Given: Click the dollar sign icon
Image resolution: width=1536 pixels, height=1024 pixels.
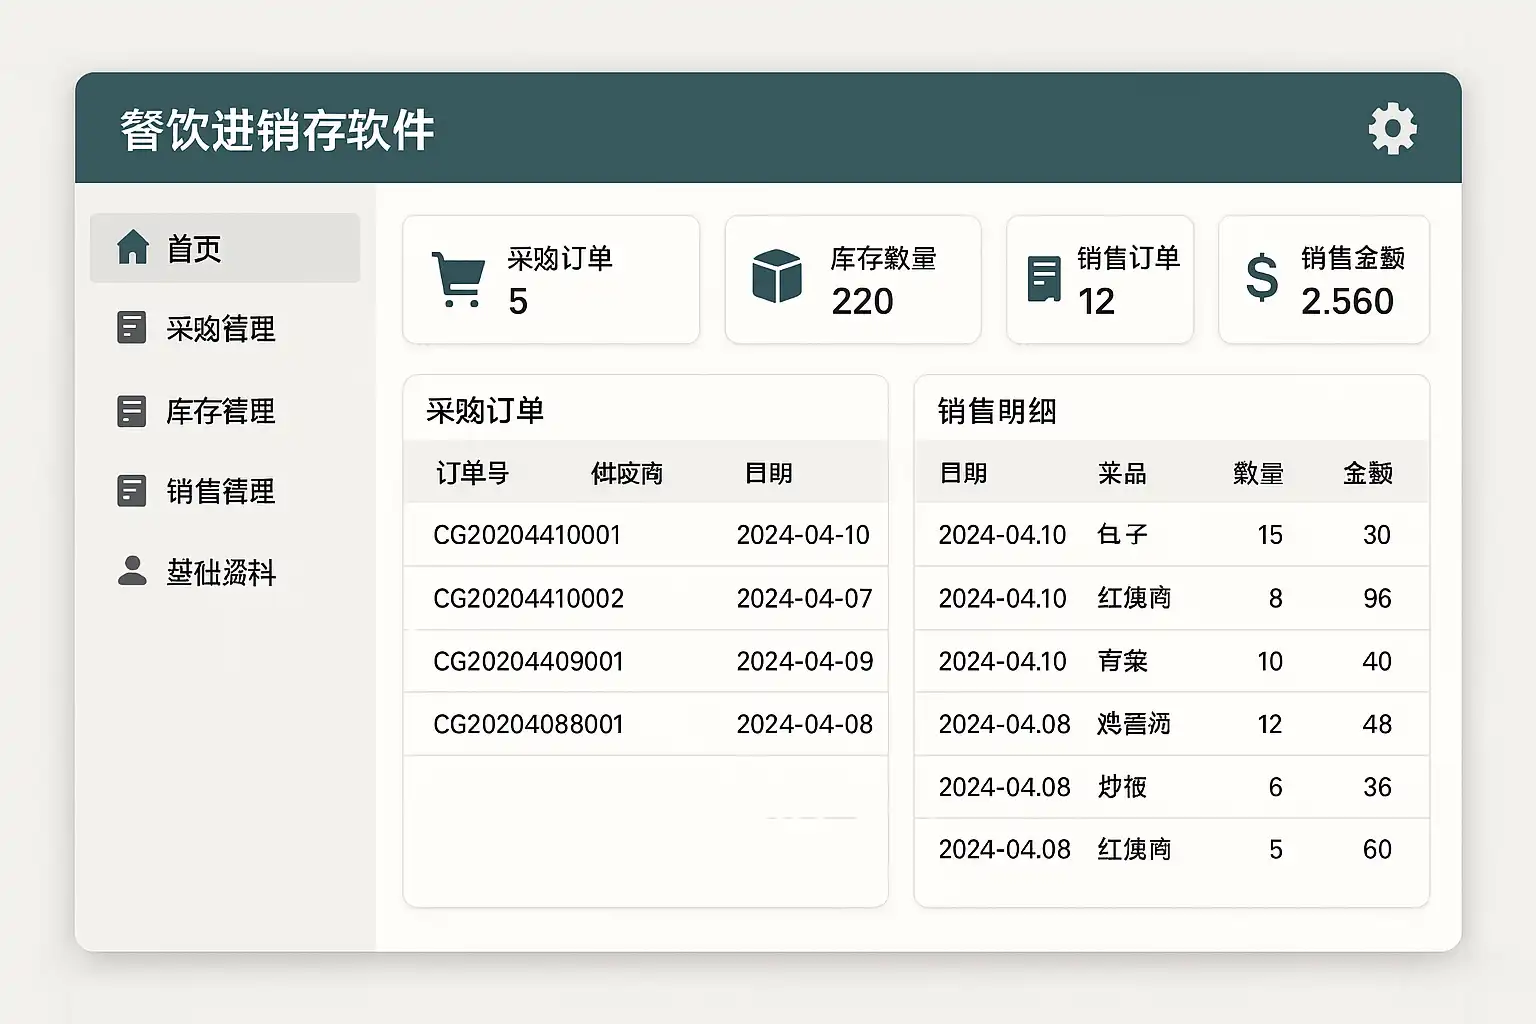Looking at the screenshot, I should (x=1262, y=278).
